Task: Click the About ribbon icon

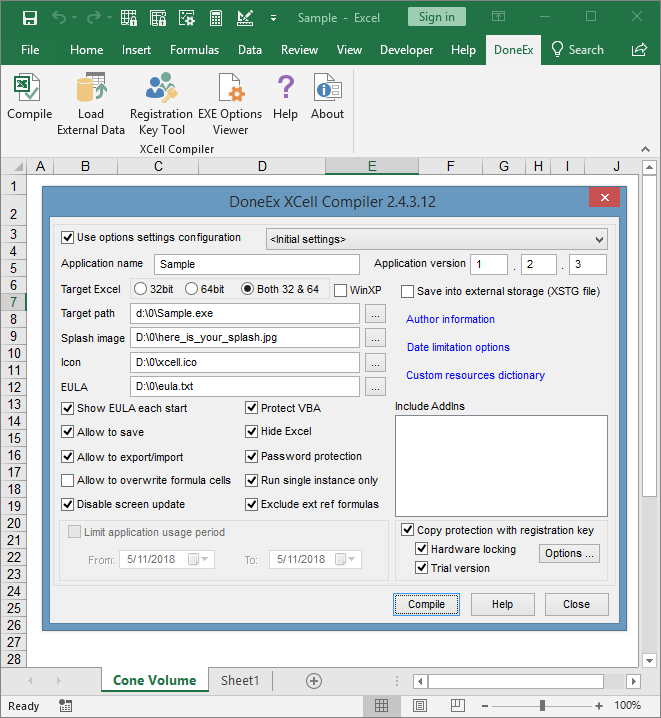Action: click(x=327, y=87)
